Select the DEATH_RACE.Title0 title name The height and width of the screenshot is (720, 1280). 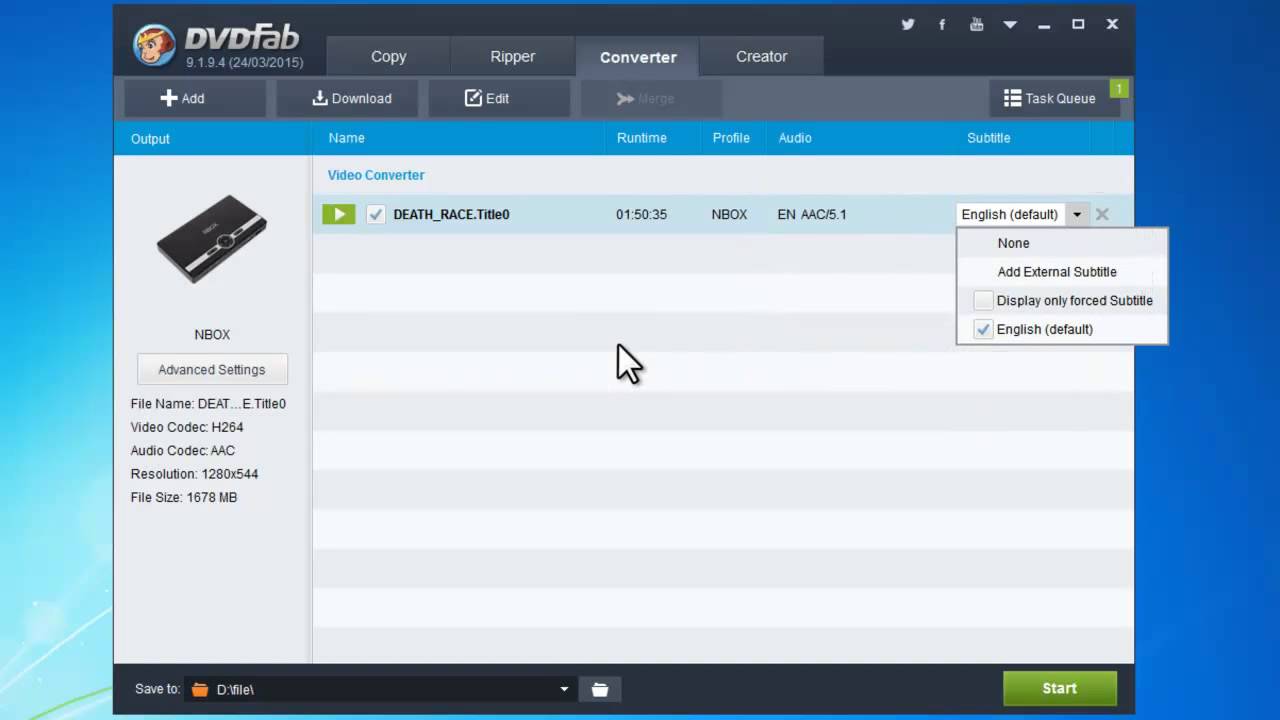(451, 214)
